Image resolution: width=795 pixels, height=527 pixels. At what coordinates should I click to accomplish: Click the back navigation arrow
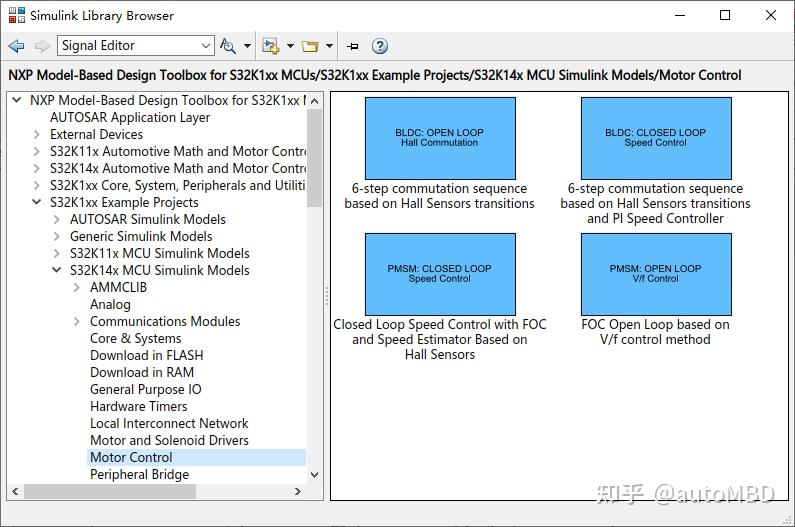(x=16, y=46)
